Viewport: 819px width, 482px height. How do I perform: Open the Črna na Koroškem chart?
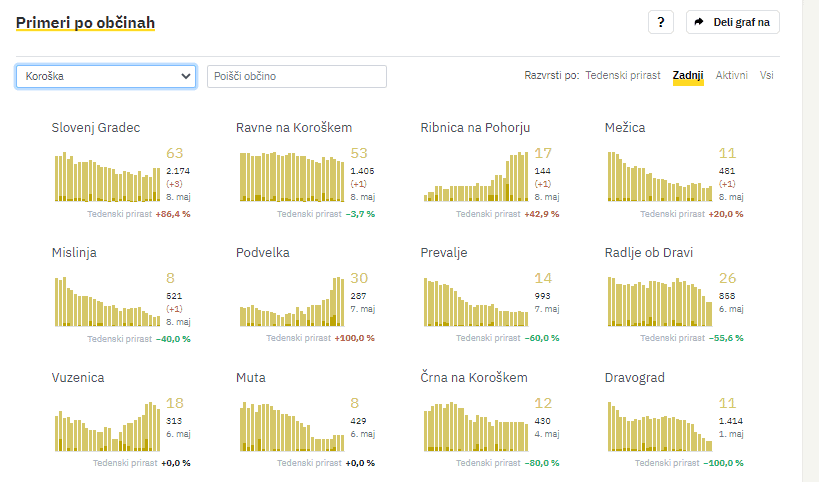pyautogui.click(x=475, y=427)
